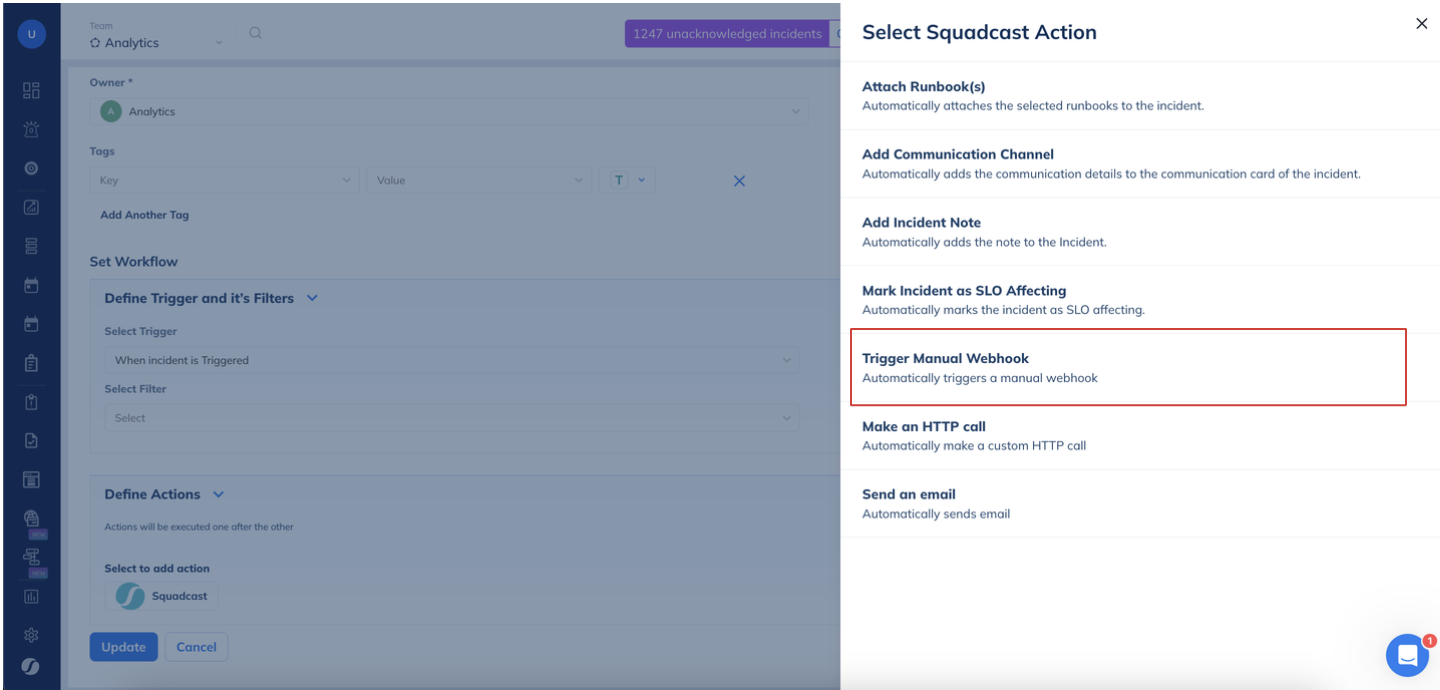The height and width of the screenshot is (690, 1440).
Task: Click the settings gear icon in sidebar
Action: click(x=31, y=635)
